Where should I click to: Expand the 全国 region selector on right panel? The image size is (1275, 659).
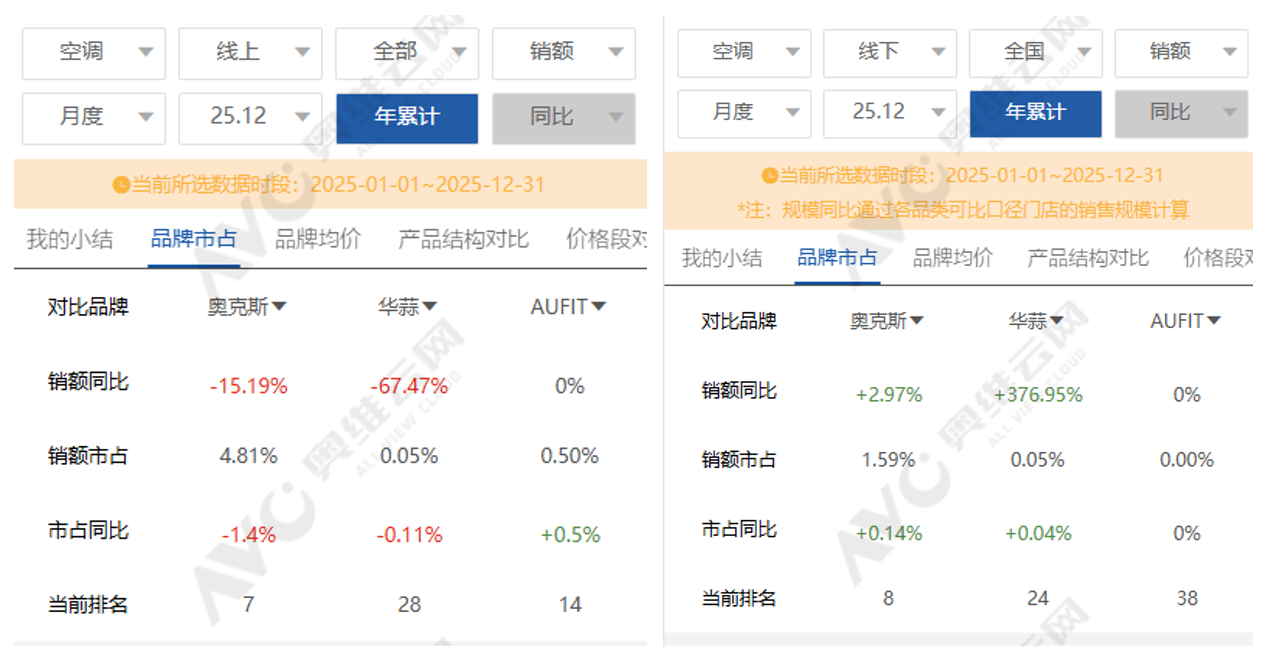[x=1035, y=53]
